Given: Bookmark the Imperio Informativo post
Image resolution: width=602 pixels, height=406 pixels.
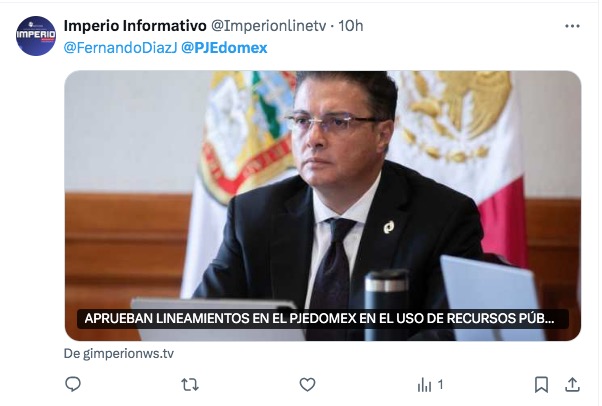Looking at the screenshot, I should [541, 384].
